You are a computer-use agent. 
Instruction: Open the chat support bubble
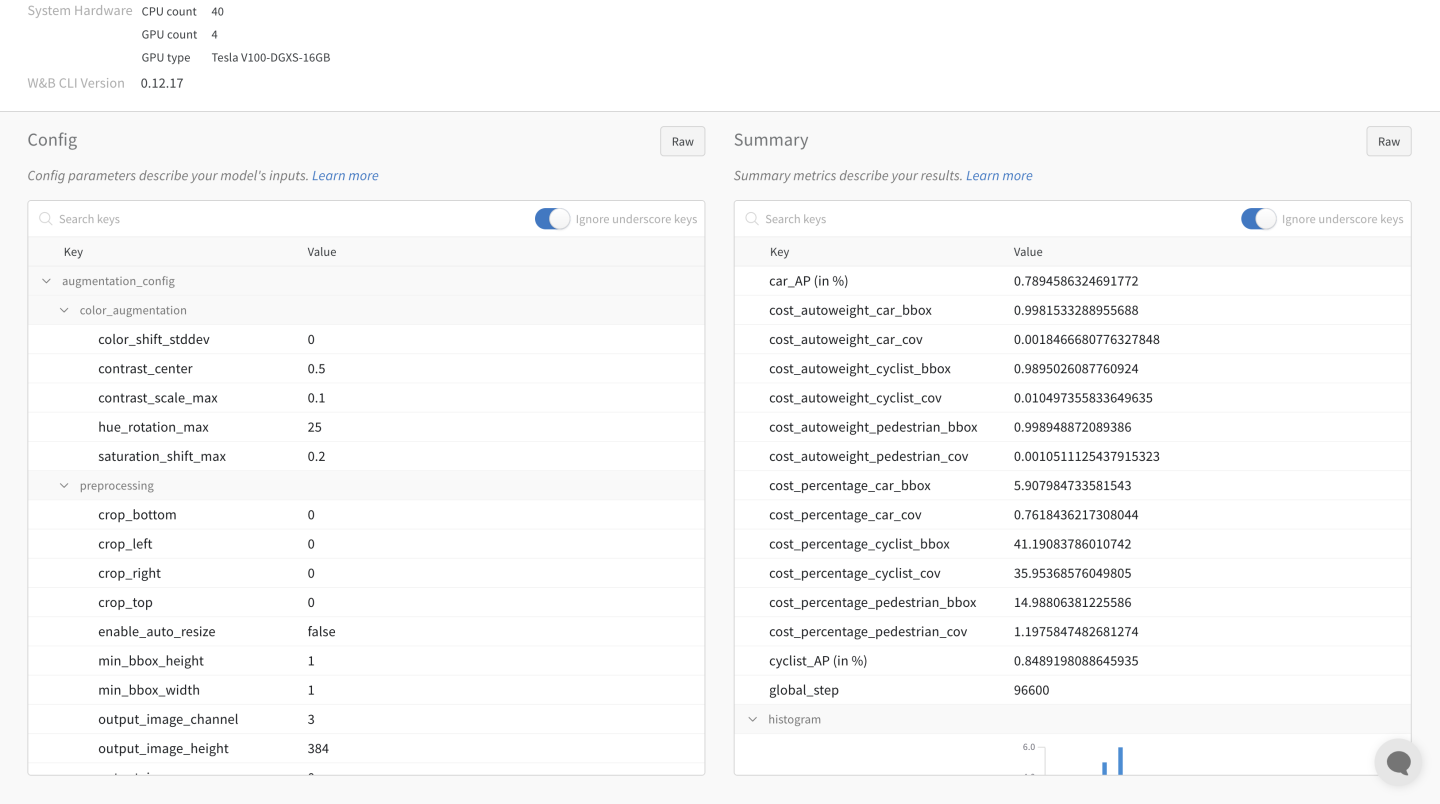point(1398,762)
